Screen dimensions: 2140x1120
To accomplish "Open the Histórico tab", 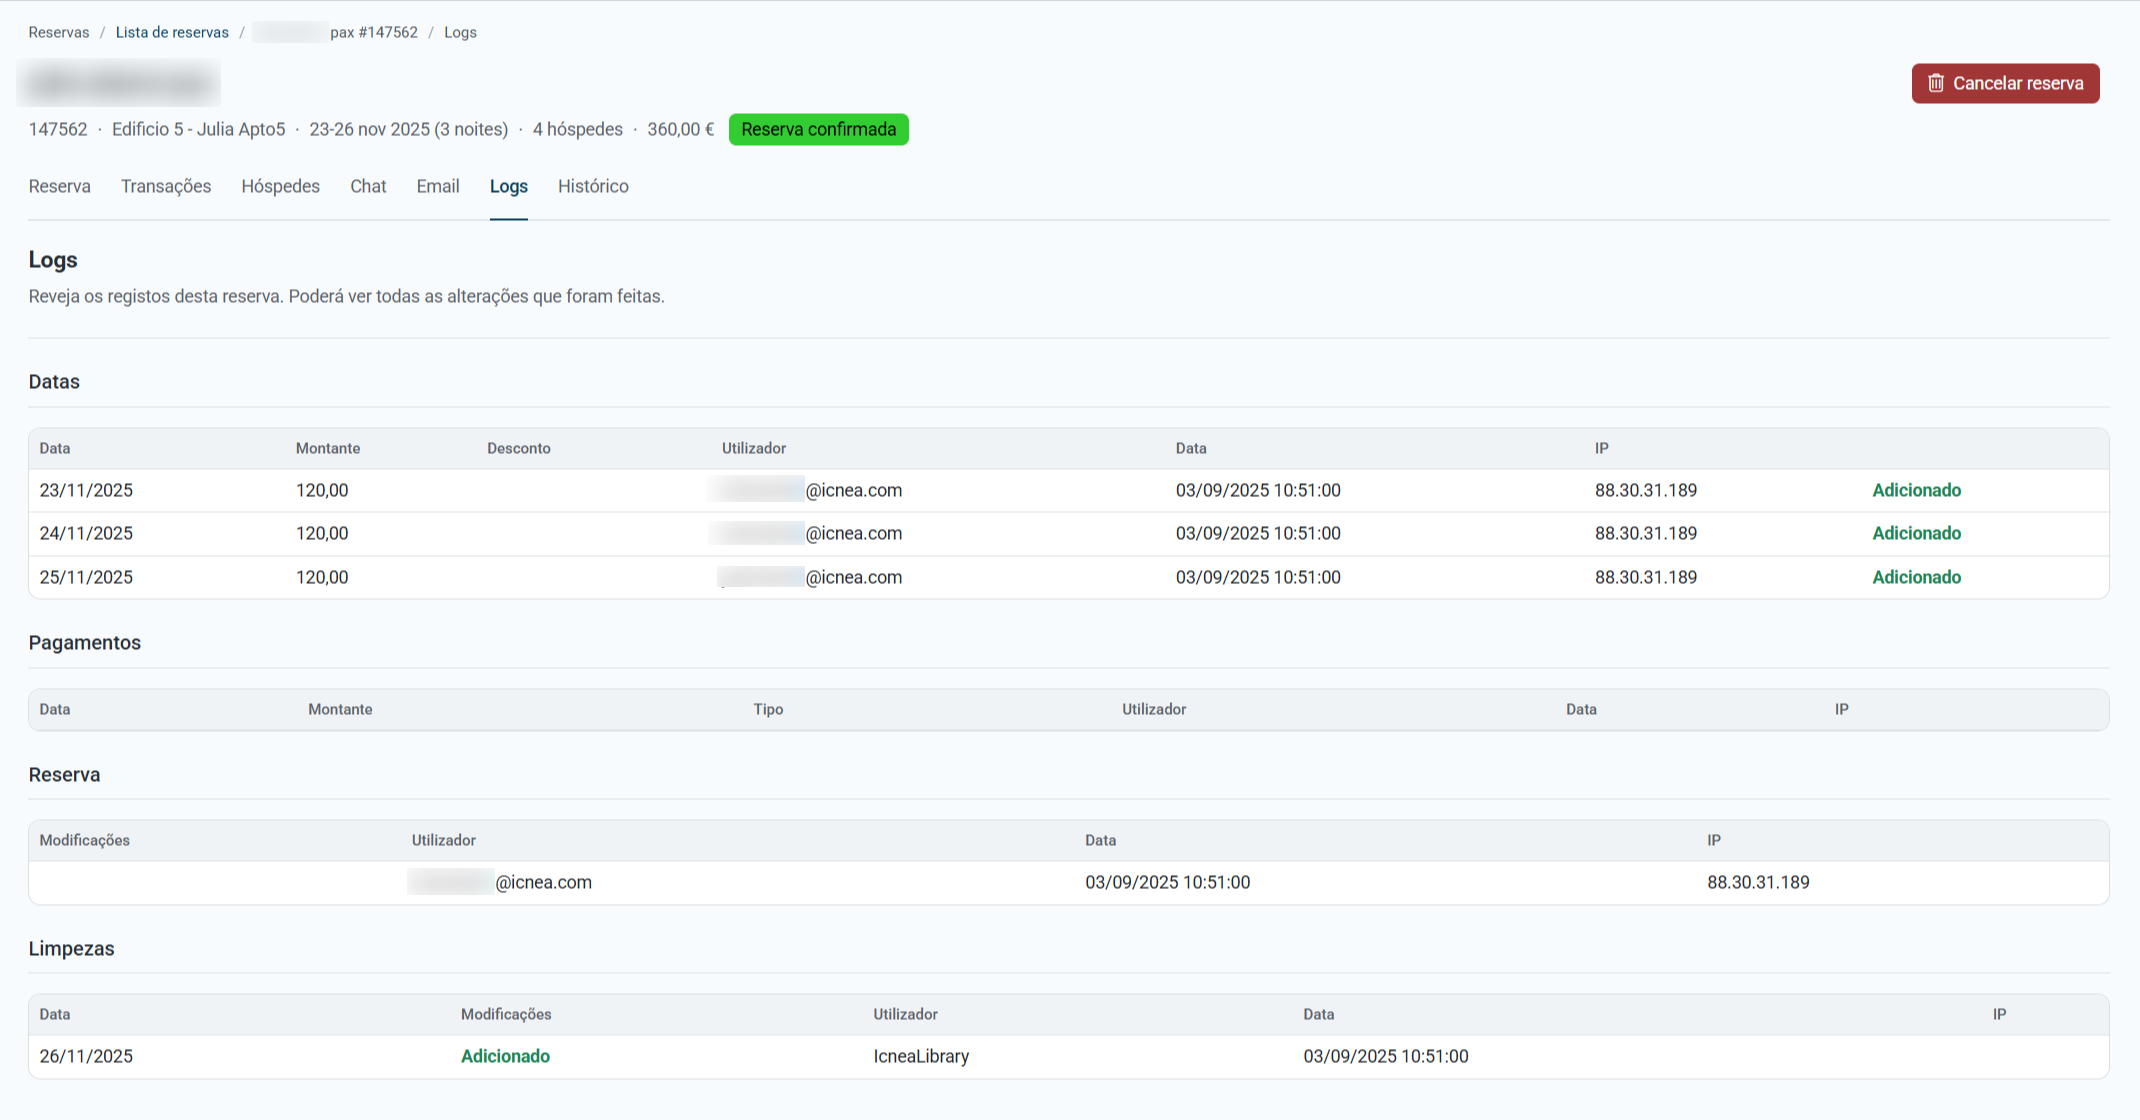I will (593, 186).
